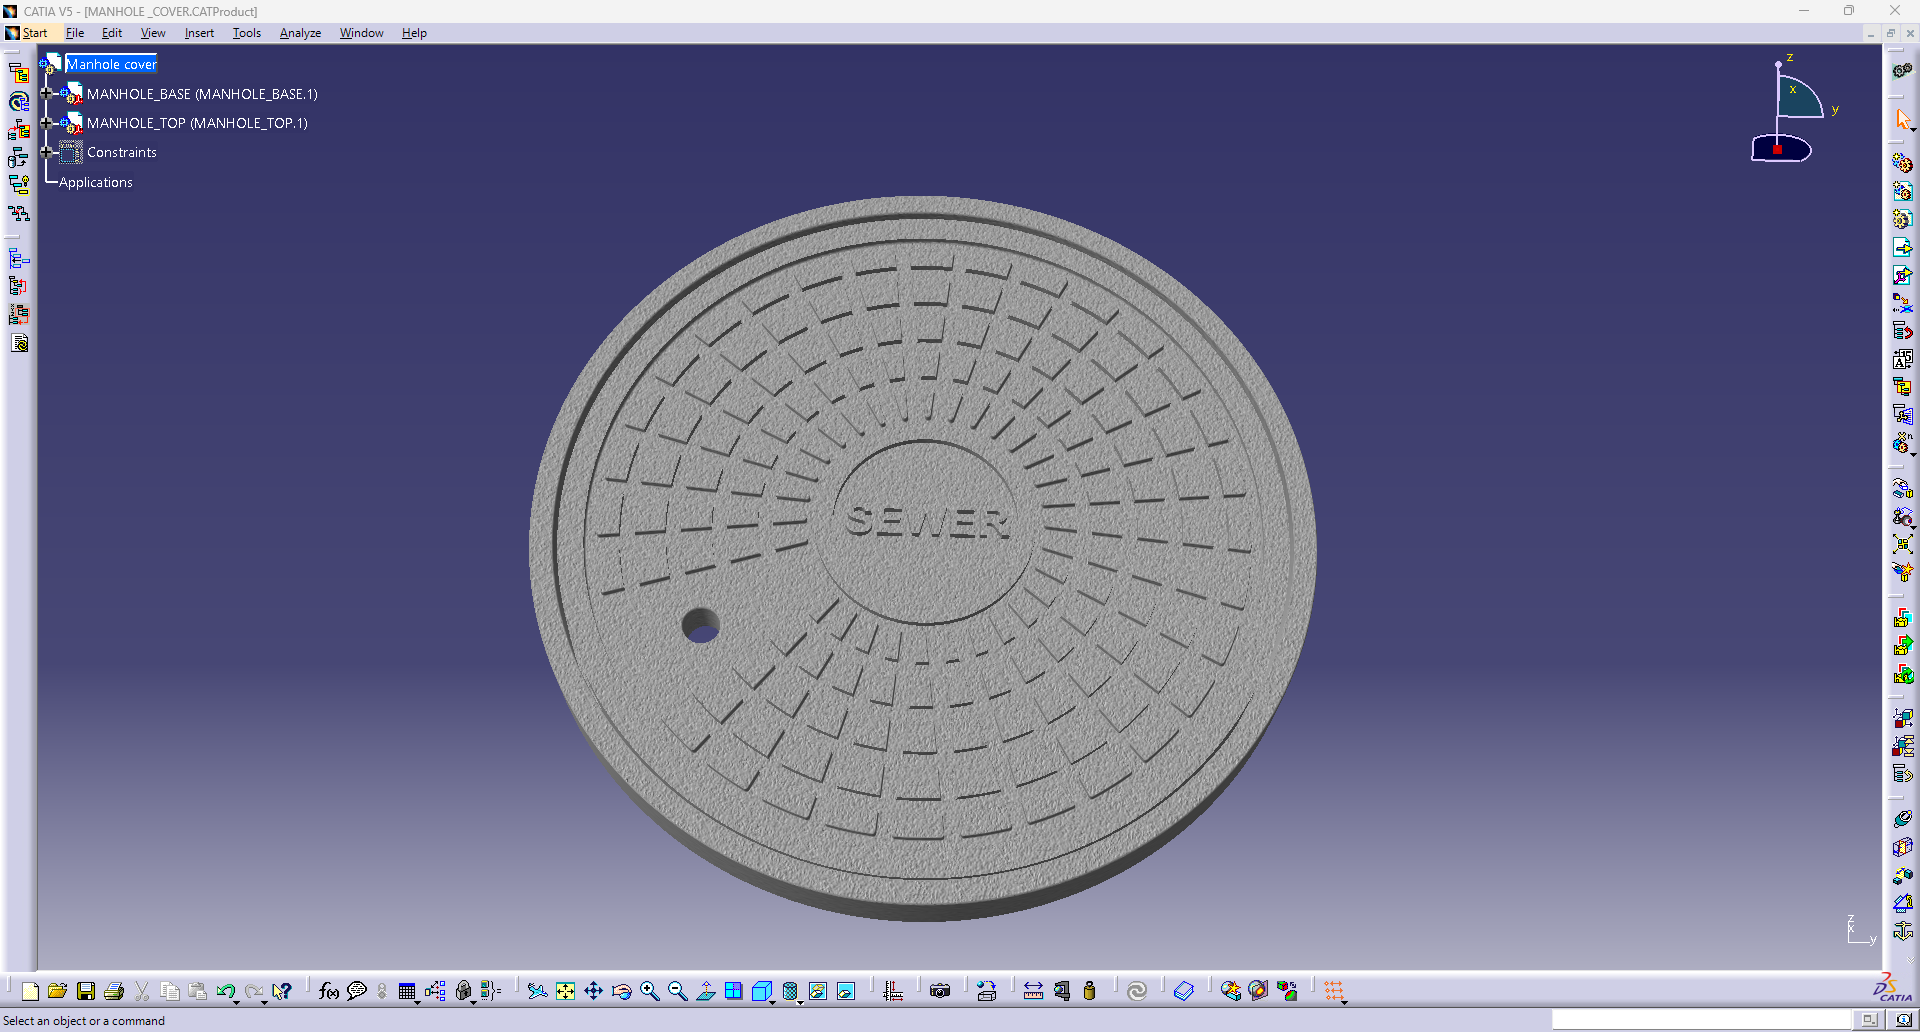Image resolution: width=1920 pixels, height=1032 pixels.
Task: Select the Rotate view icon
Action: click(x=621, y=991)
